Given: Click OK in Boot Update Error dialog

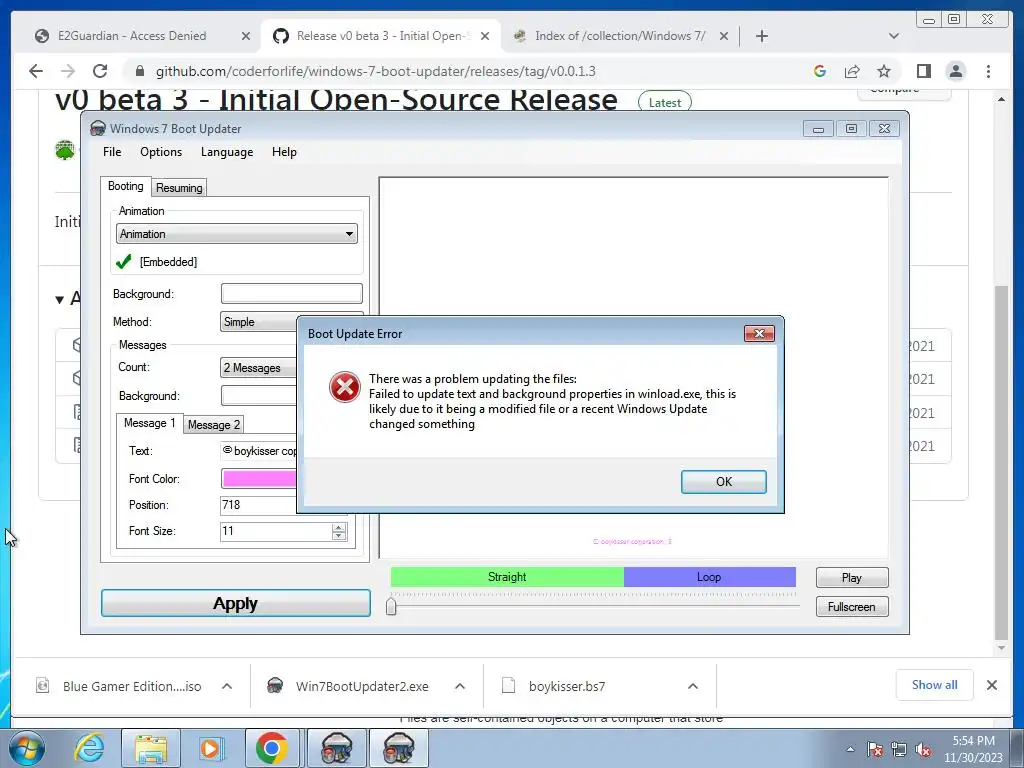Looking at the screenshot, I should (x=724, y=481).
